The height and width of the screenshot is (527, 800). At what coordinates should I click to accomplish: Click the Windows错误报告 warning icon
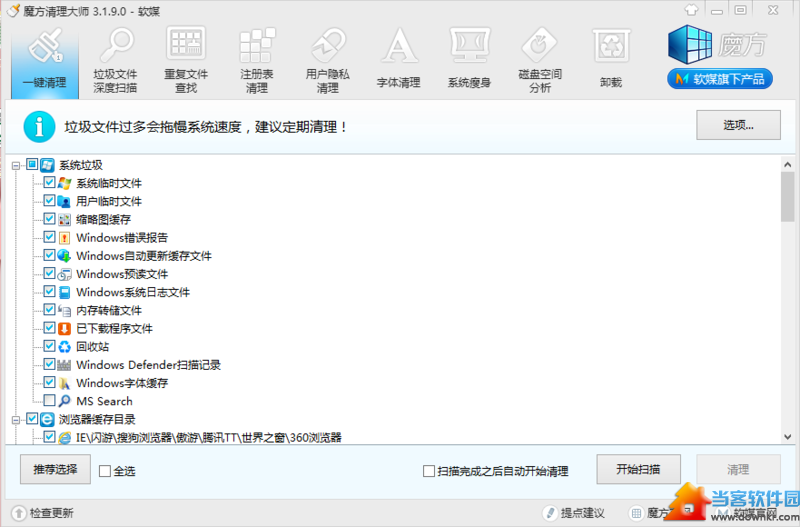coord(64,238)
